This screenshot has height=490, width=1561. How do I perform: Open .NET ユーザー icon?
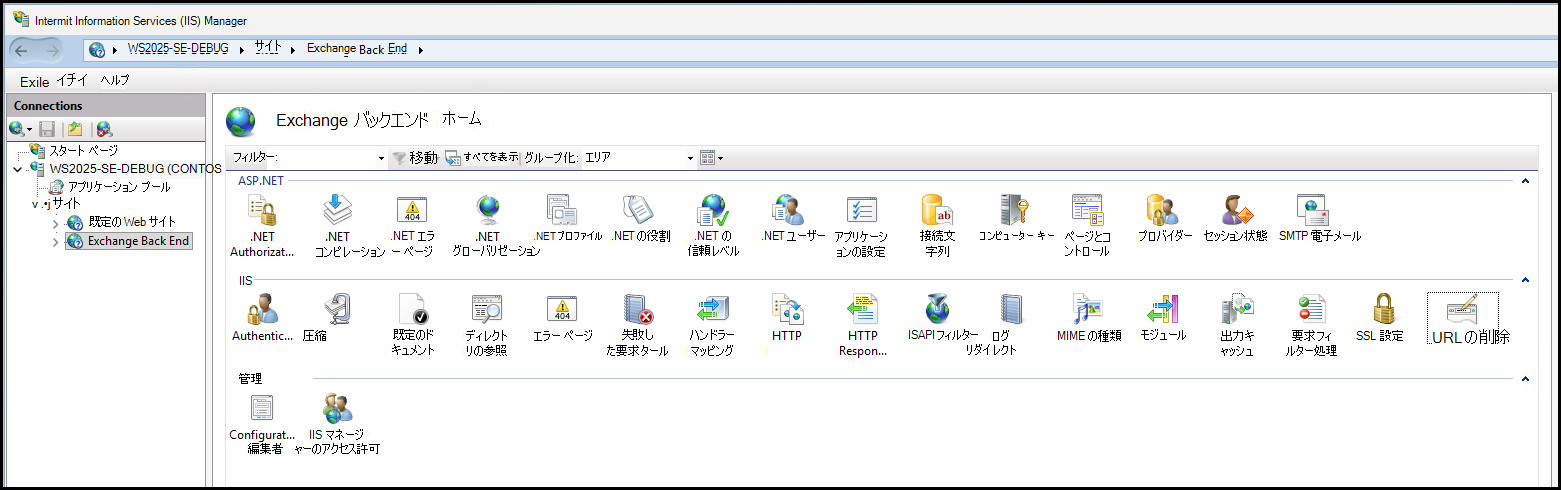pyautogui.click(x=788, y=210)
